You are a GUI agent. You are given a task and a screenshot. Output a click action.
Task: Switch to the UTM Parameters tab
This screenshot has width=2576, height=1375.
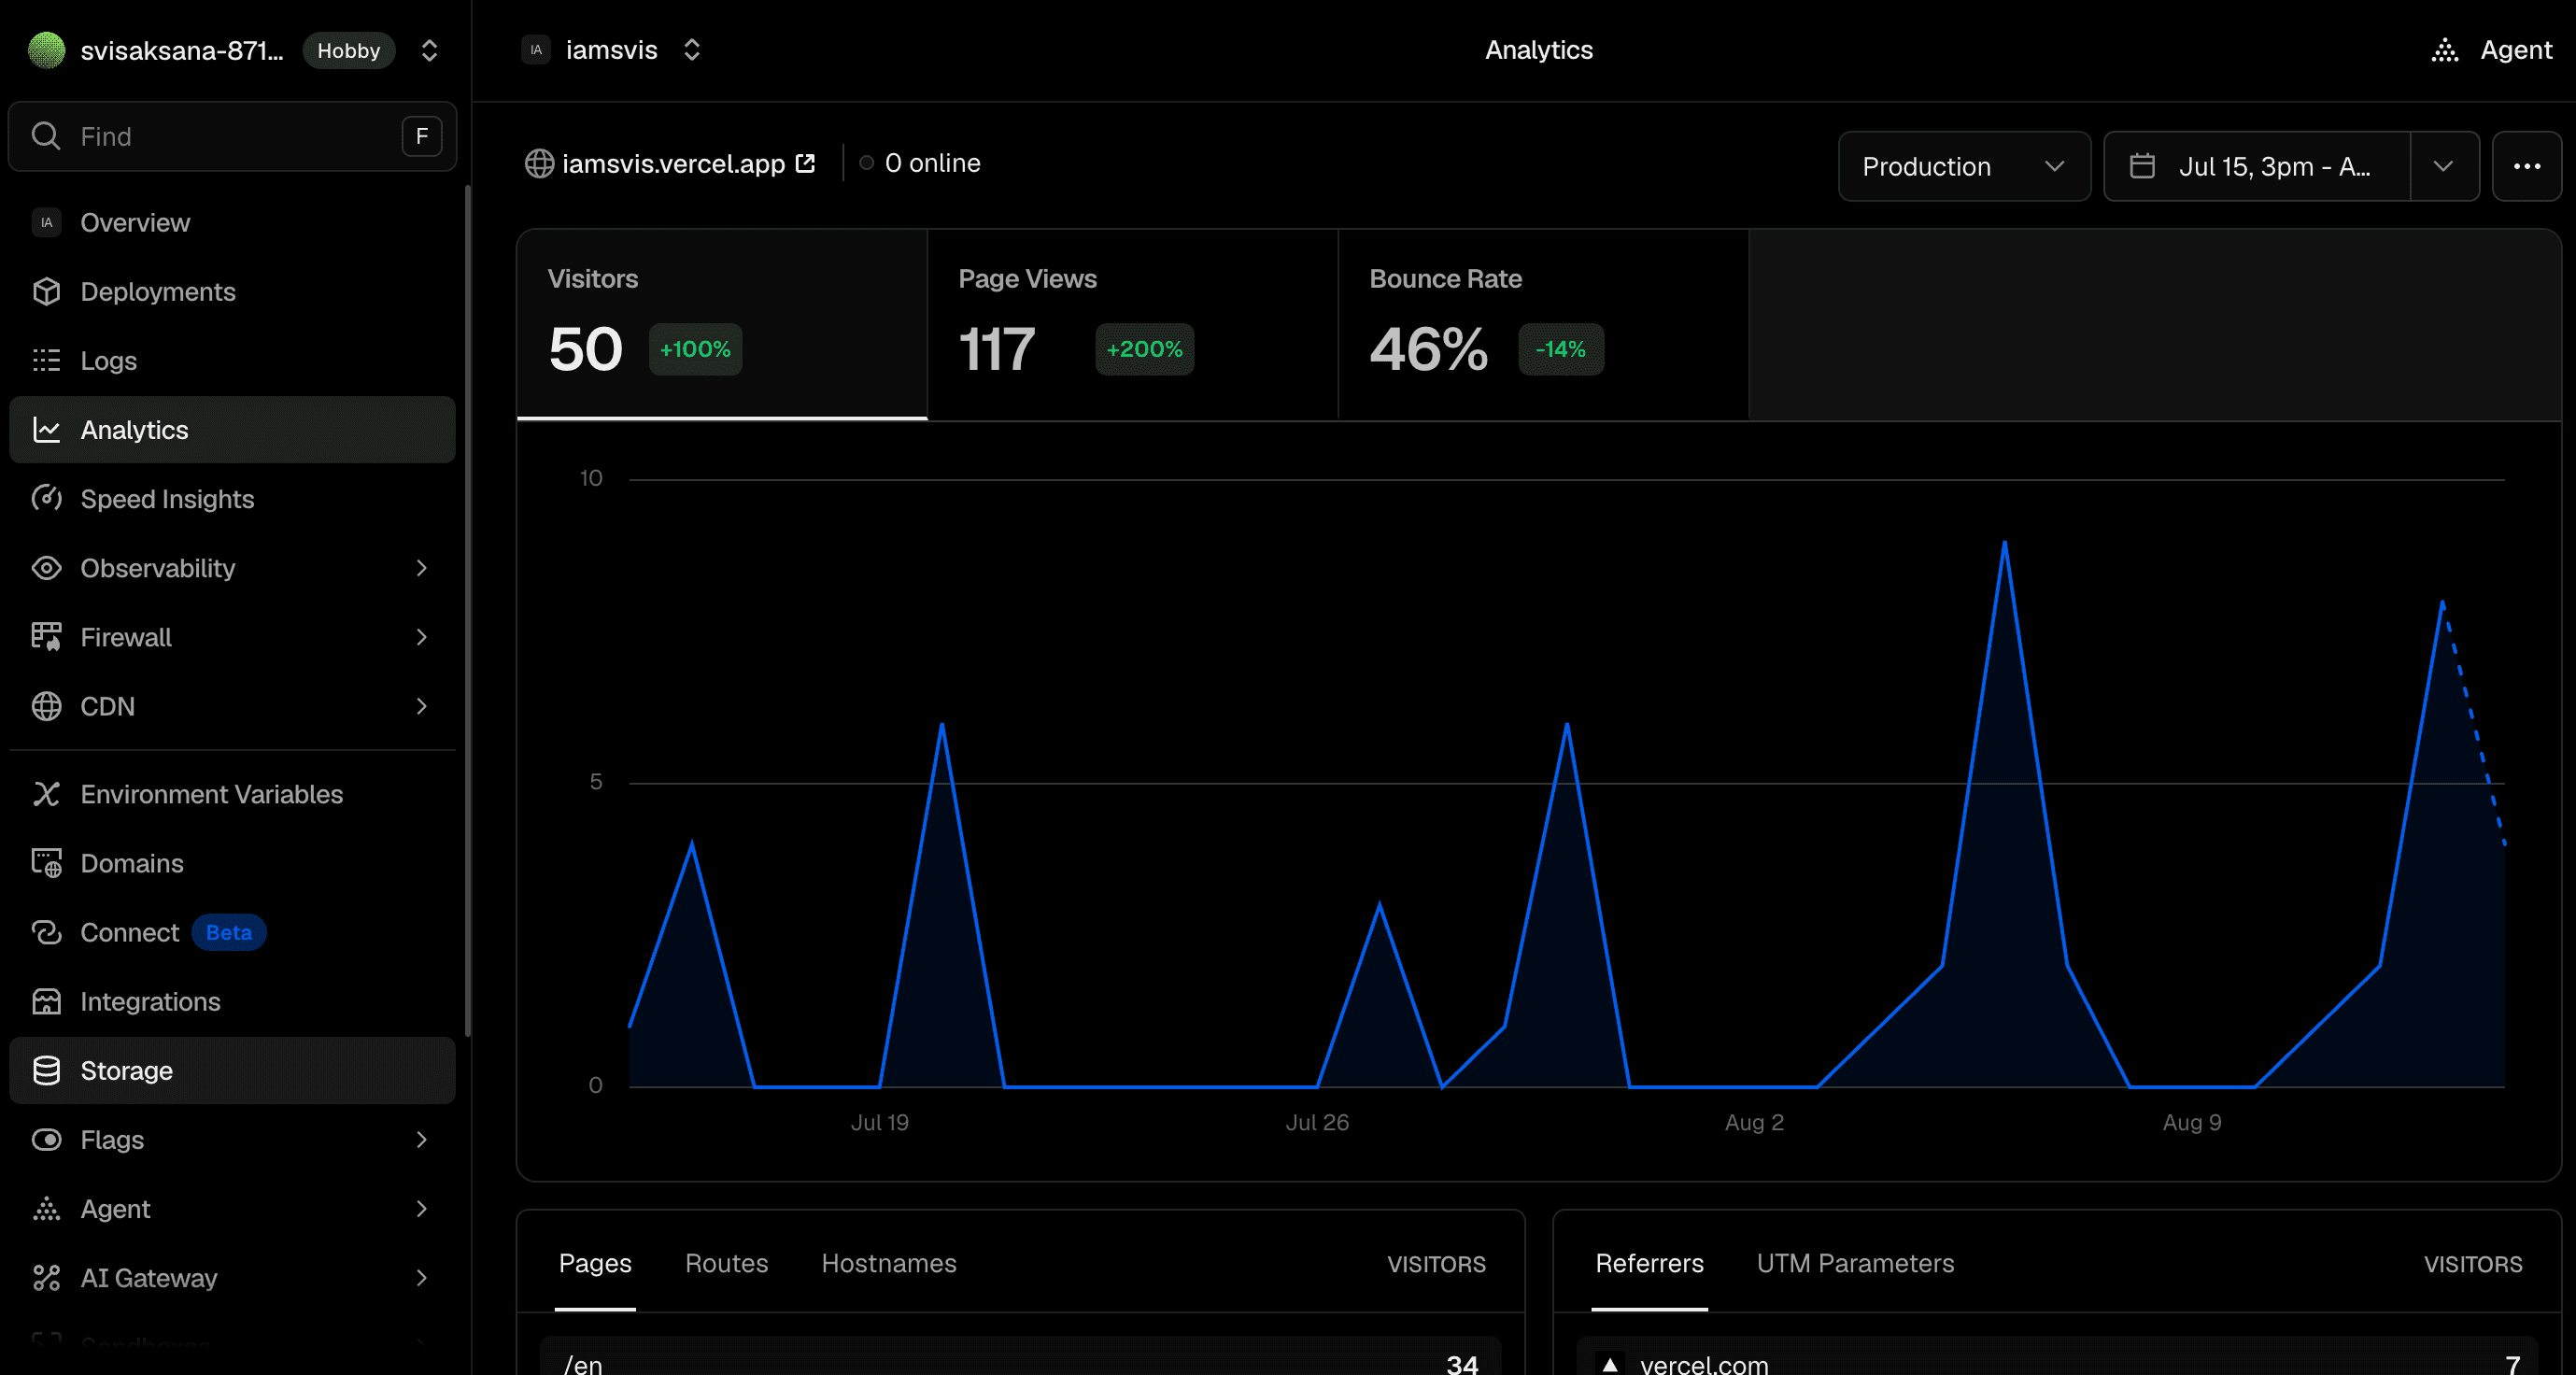1854,1262
